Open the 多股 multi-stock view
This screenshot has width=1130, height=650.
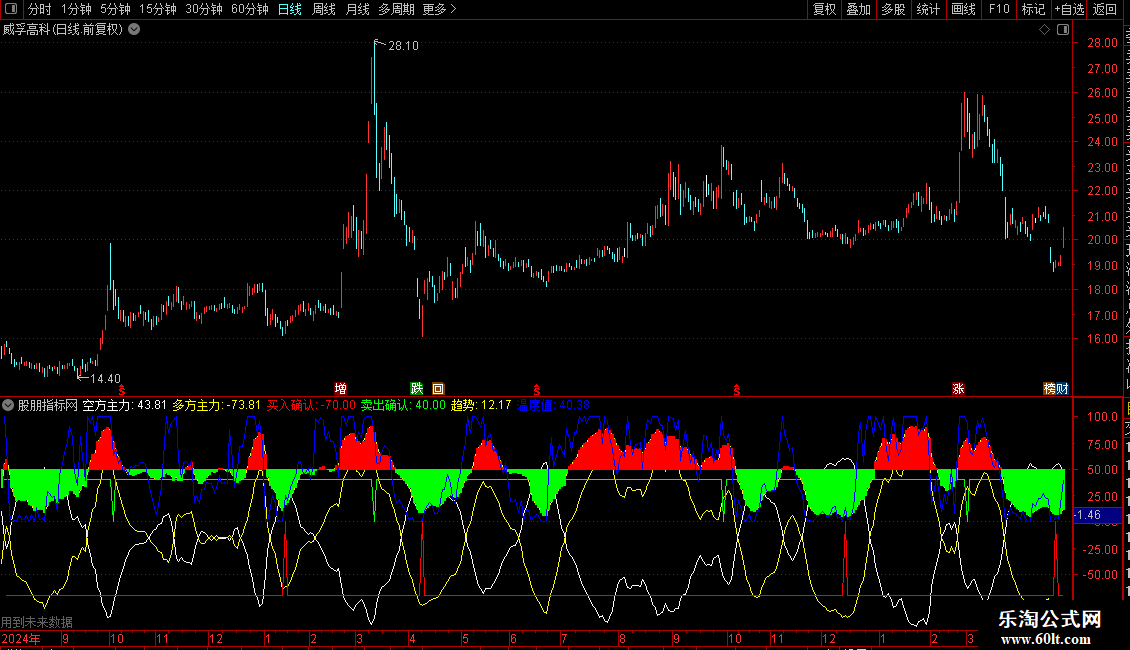pos(893,9)
